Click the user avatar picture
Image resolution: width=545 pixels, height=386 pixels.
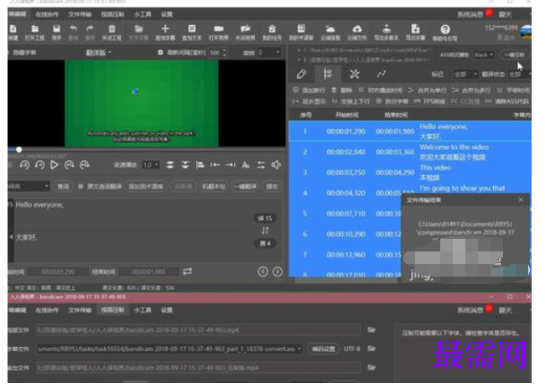526,32
